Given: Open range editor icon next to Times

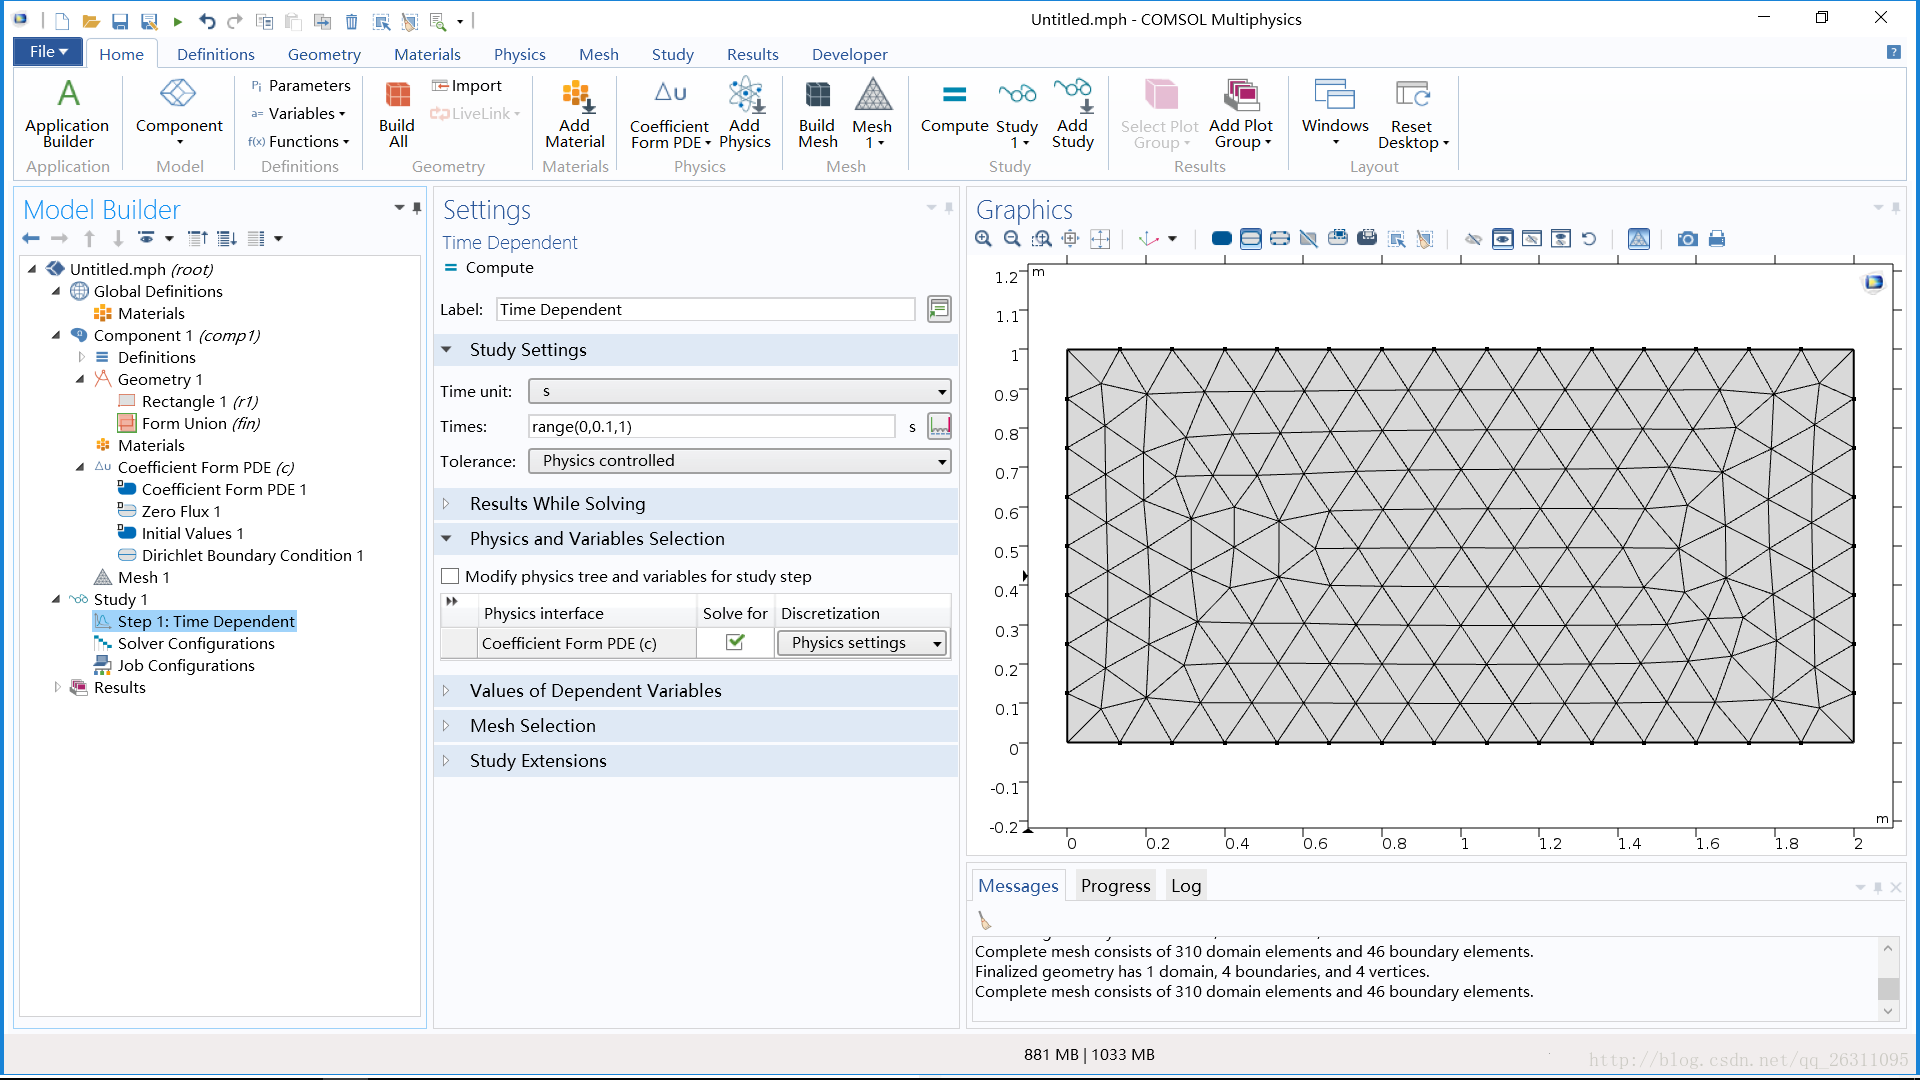Looking at the screenshot, I should 940,426.
